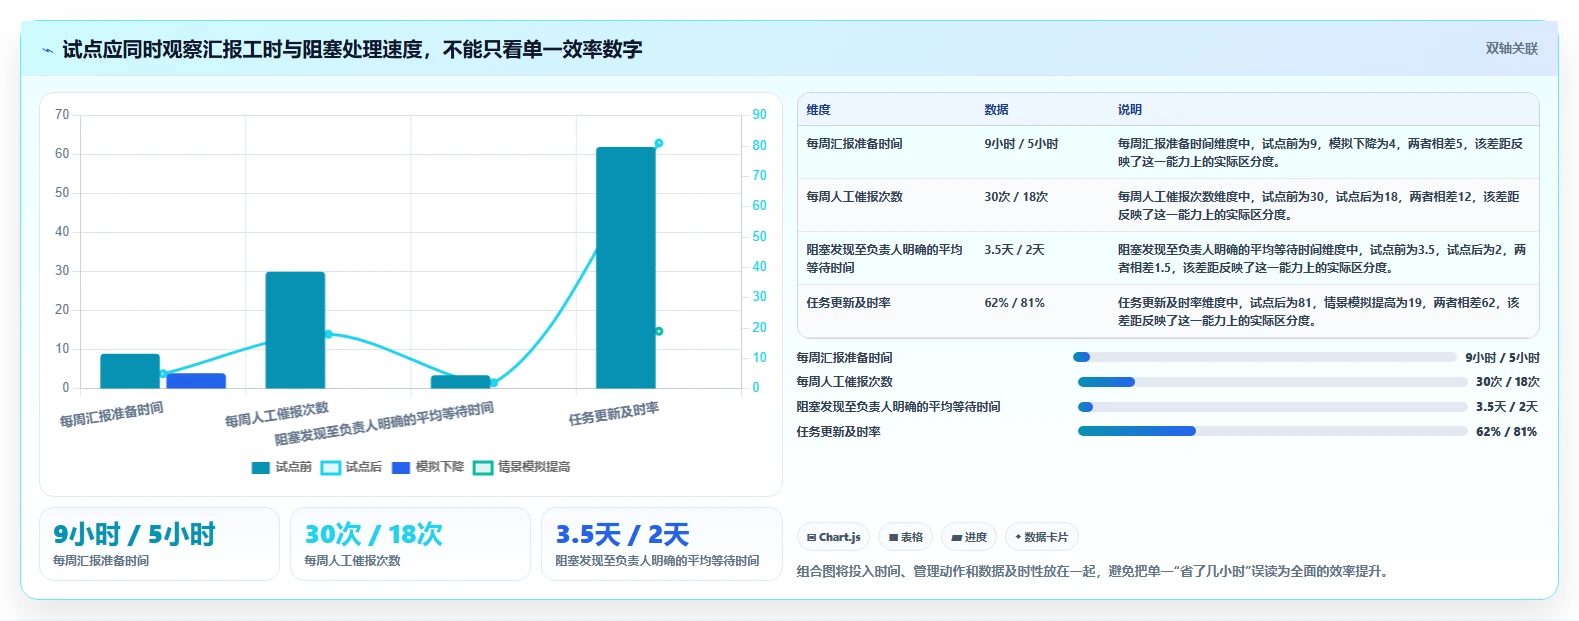The height and width of the screenshot is (621, 1579).
Task: Toggle the 模拟下降 legend item
Action: [x=428, y=467]
